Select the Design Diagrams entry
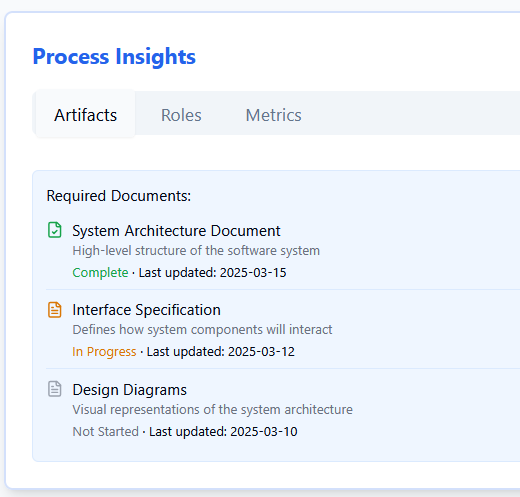520x497 pixels. (130, 390)
